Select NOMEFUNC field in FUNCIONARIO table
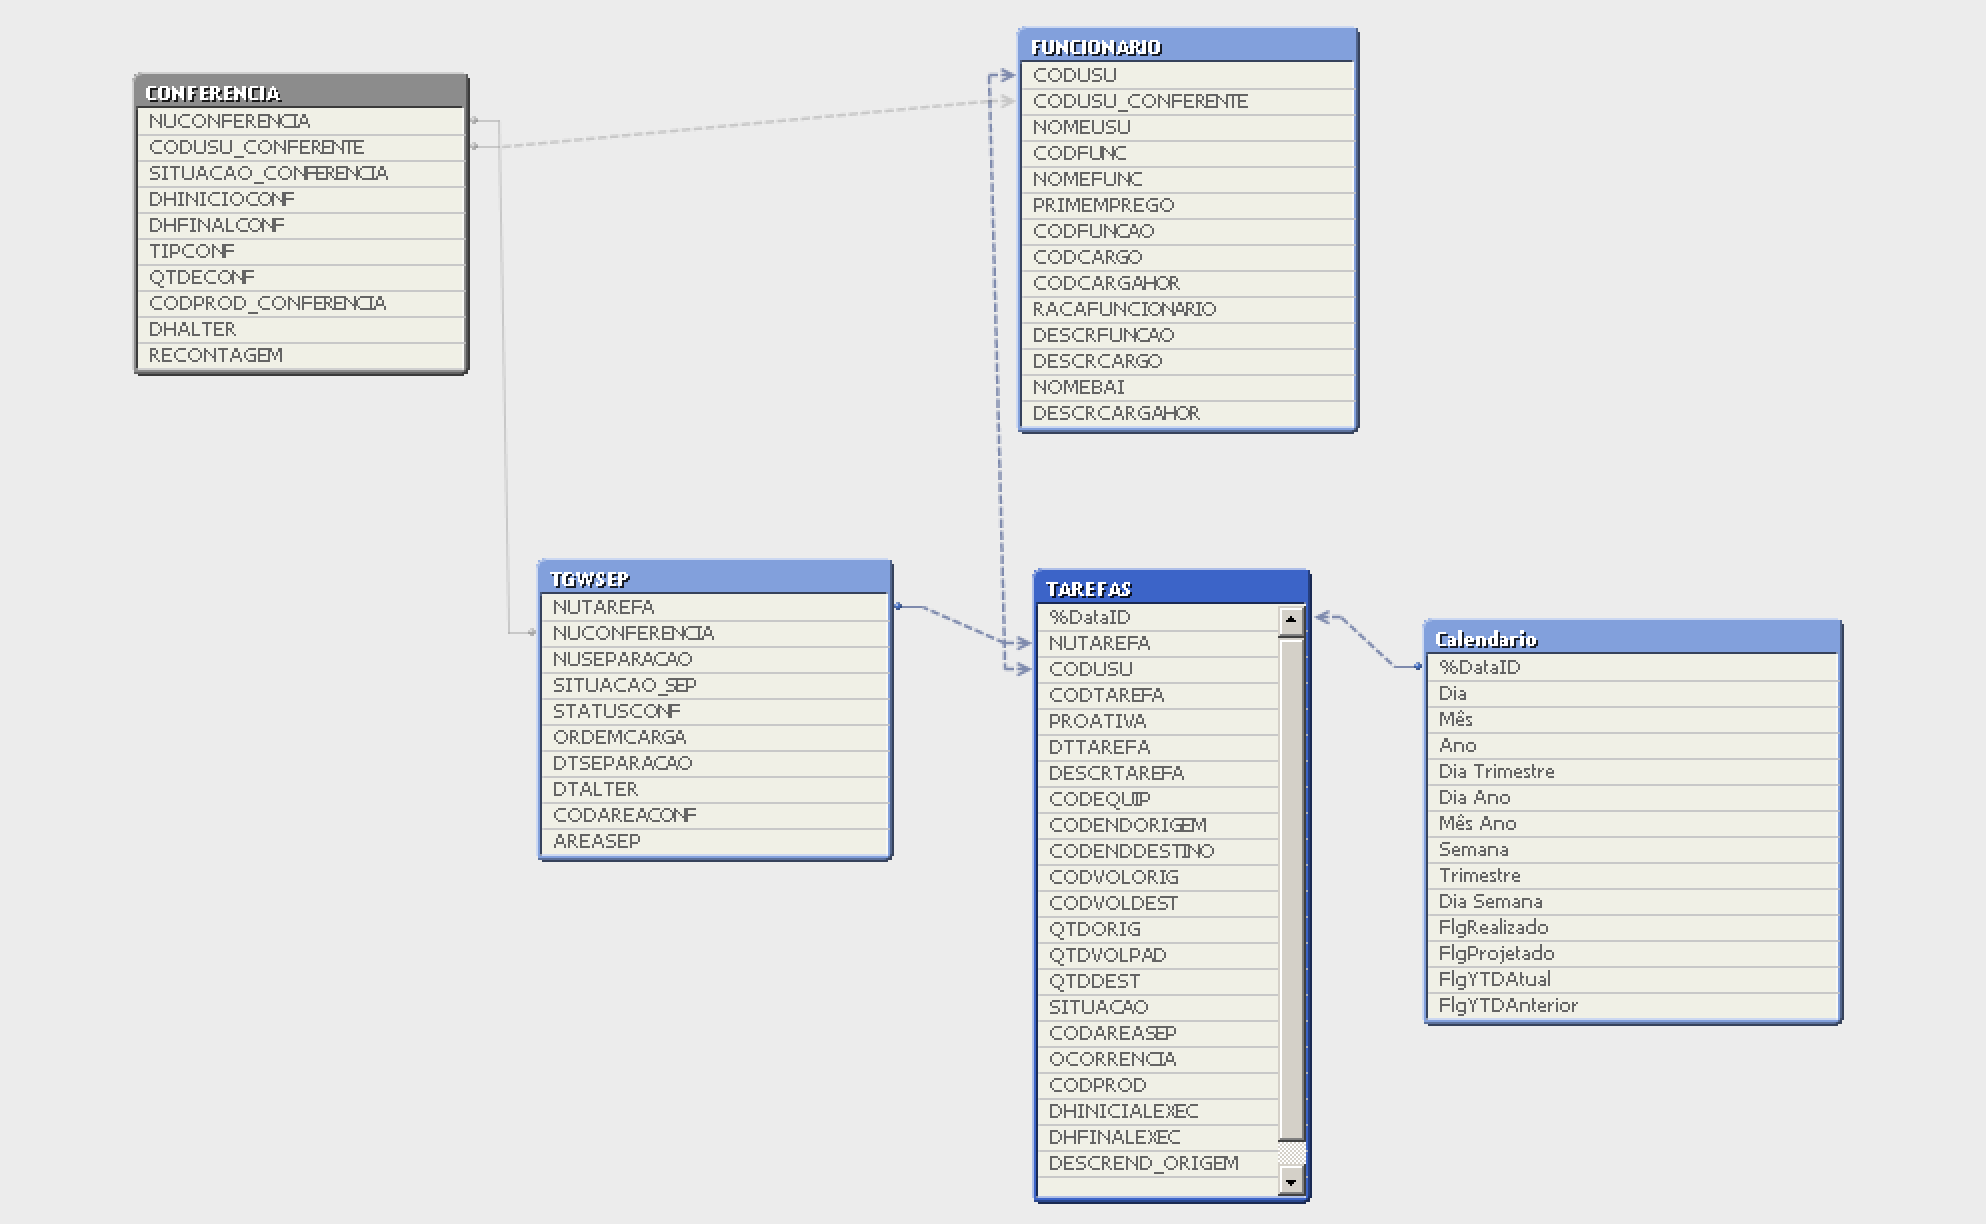This screenshot has height=1224, width=1986. (1087, 179)
